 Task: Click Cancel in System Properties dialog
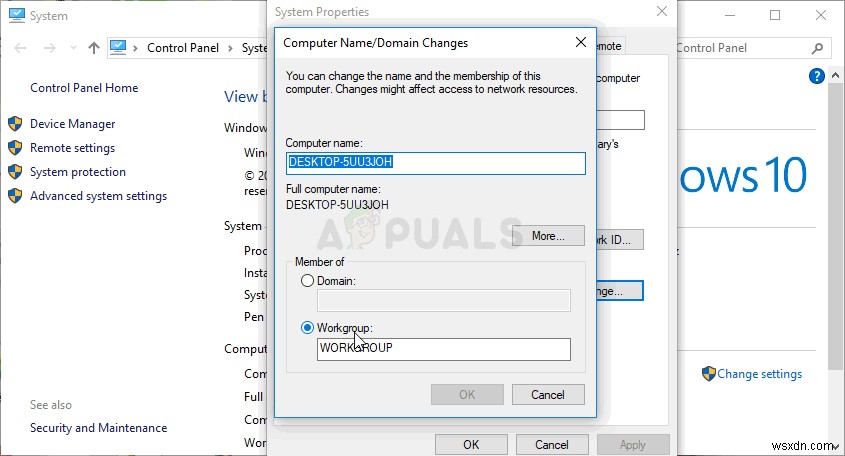(552, 444)
